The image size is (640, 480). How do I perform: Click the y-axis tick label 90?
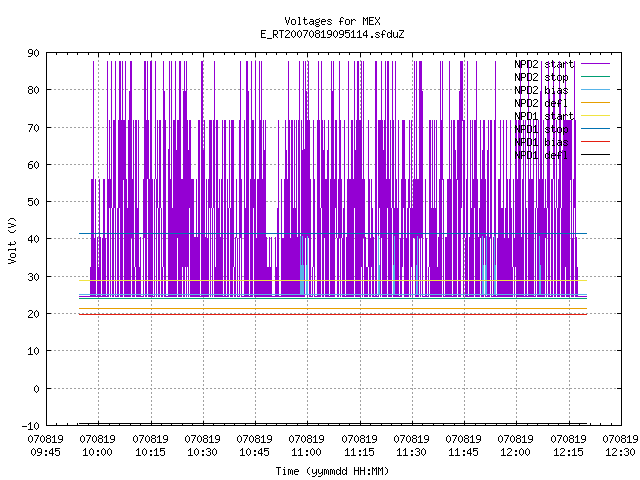[x=33, y=53]
